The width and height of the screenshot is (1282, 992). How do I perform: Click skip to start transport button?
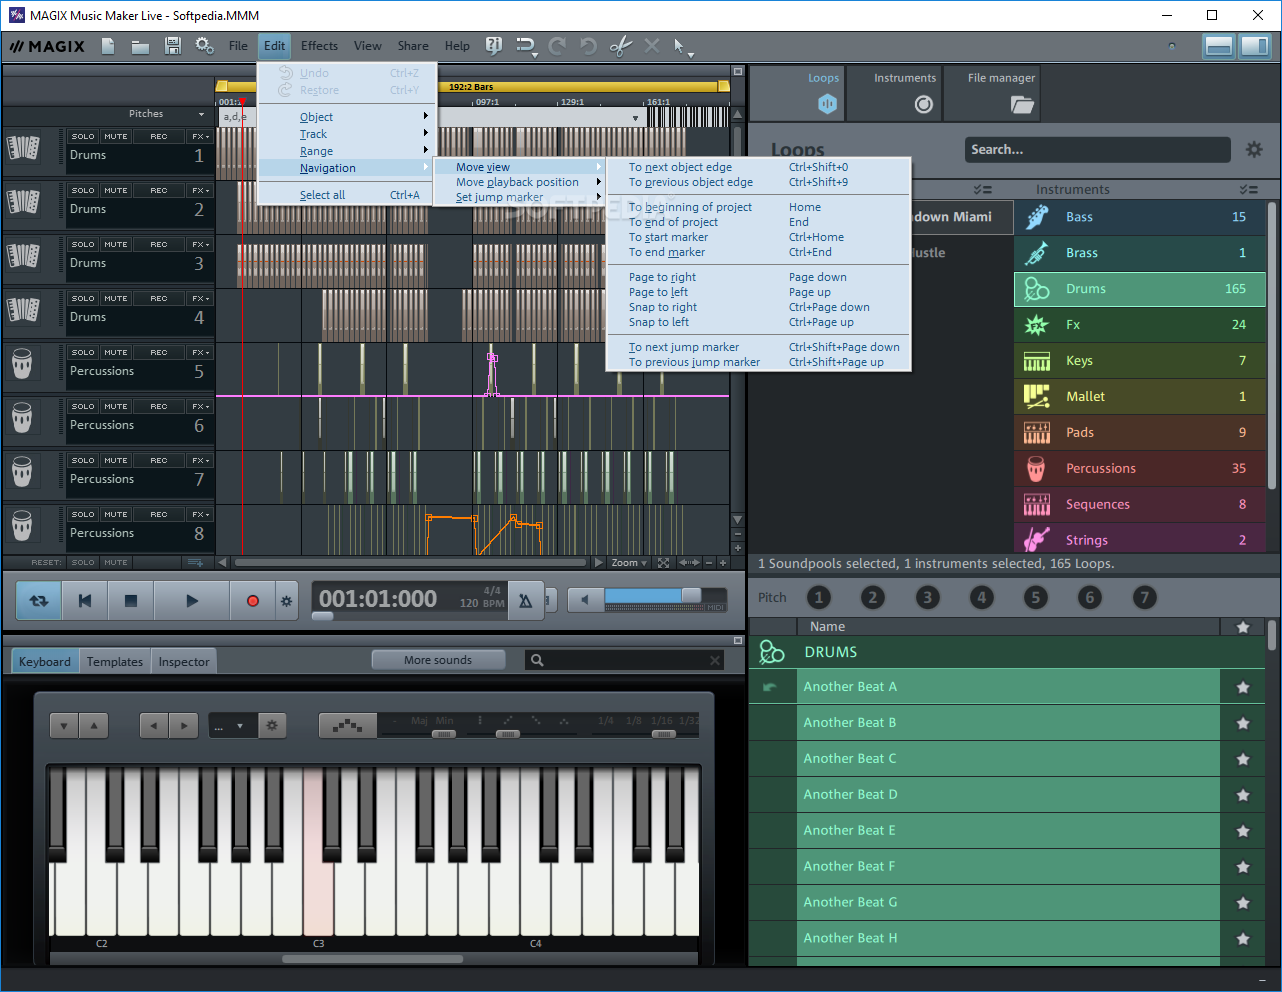coord(85,601)
